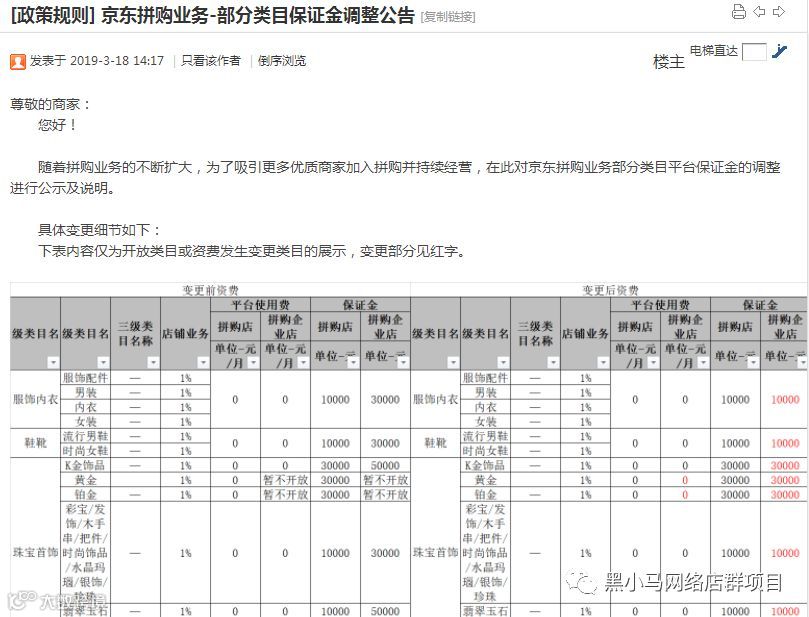The image size is (809, 617).
Task: Click the 变更后资费 table header
Action: pyautogui.click(x=610, y=290)
